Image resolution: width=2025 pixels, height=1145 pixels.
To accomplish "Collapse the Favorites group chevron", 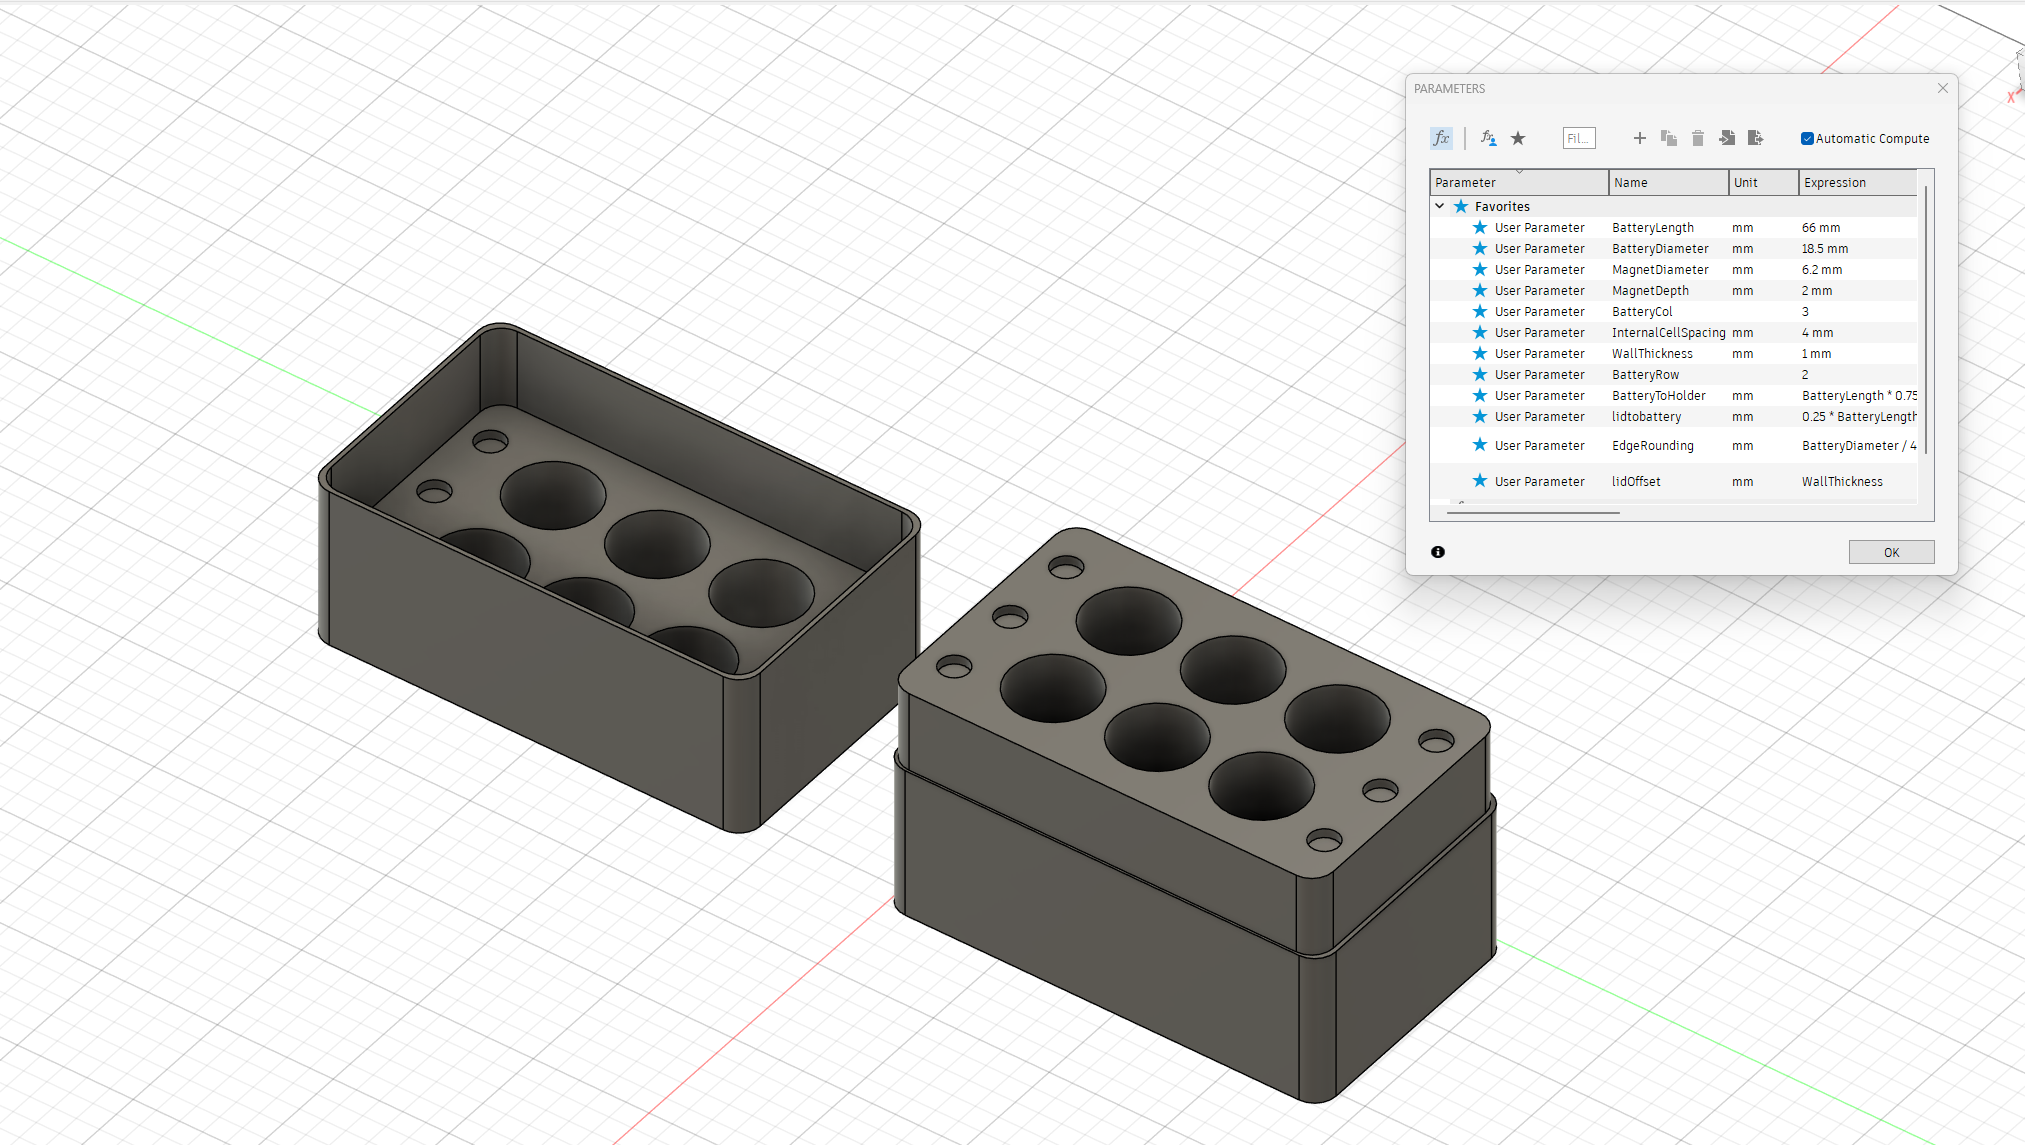I will point(1440,206).
